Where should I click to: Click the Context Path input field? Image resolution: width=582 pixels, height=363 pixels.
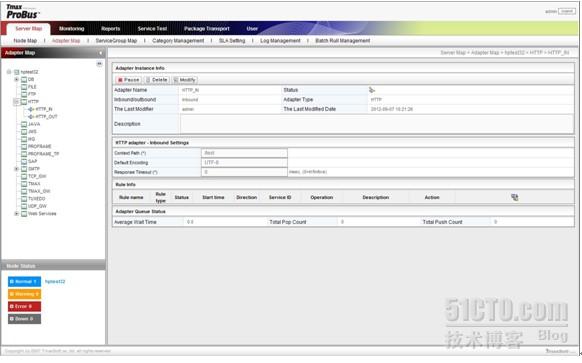coord(244,153)
